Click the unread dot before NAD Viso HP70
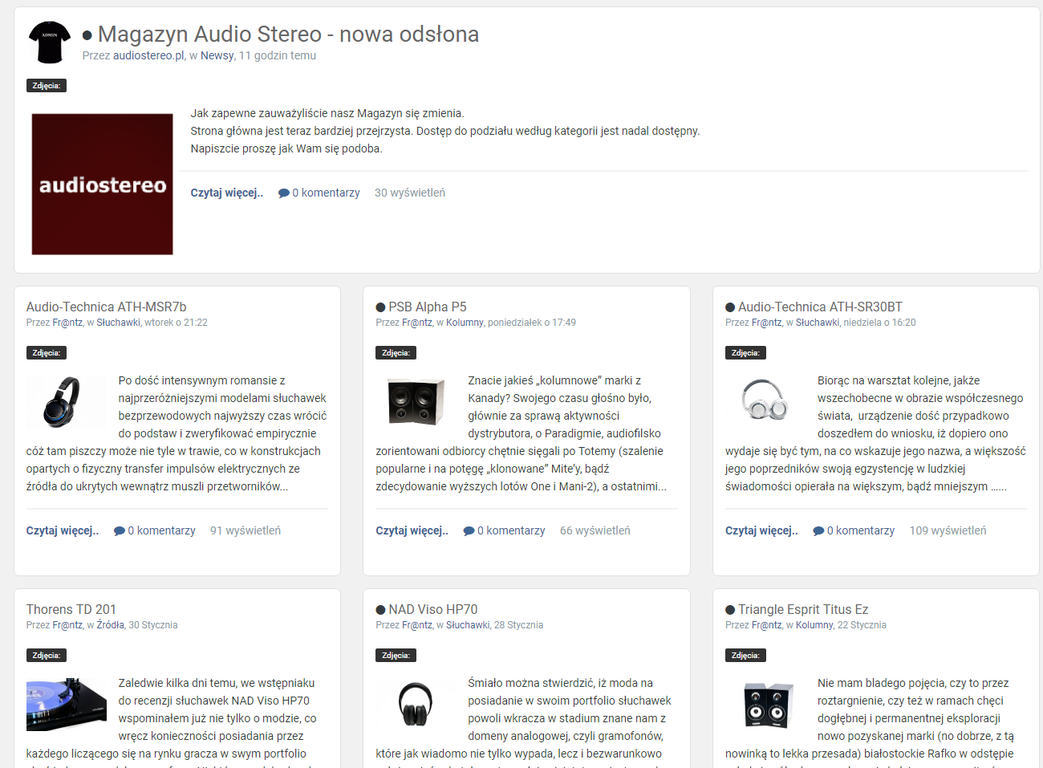Screen dimensions: 1043x768 (380, 610)
